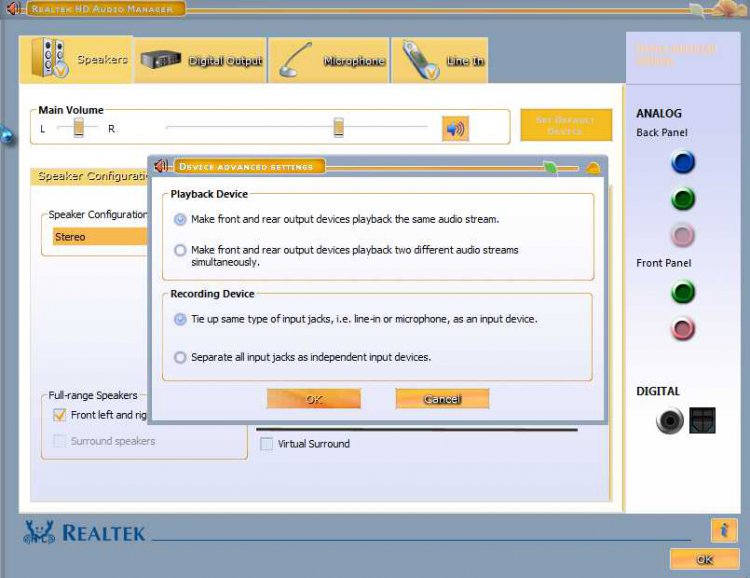This screenshot has height=578, width=750.
Task: Click the green front panel jack
Action: (683, 292)
